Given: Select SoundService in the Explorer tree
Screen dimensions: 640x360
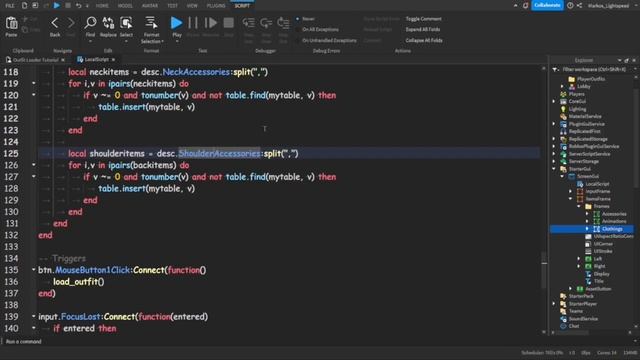Looking at the screenshot, I should click(x=583, y=319).
